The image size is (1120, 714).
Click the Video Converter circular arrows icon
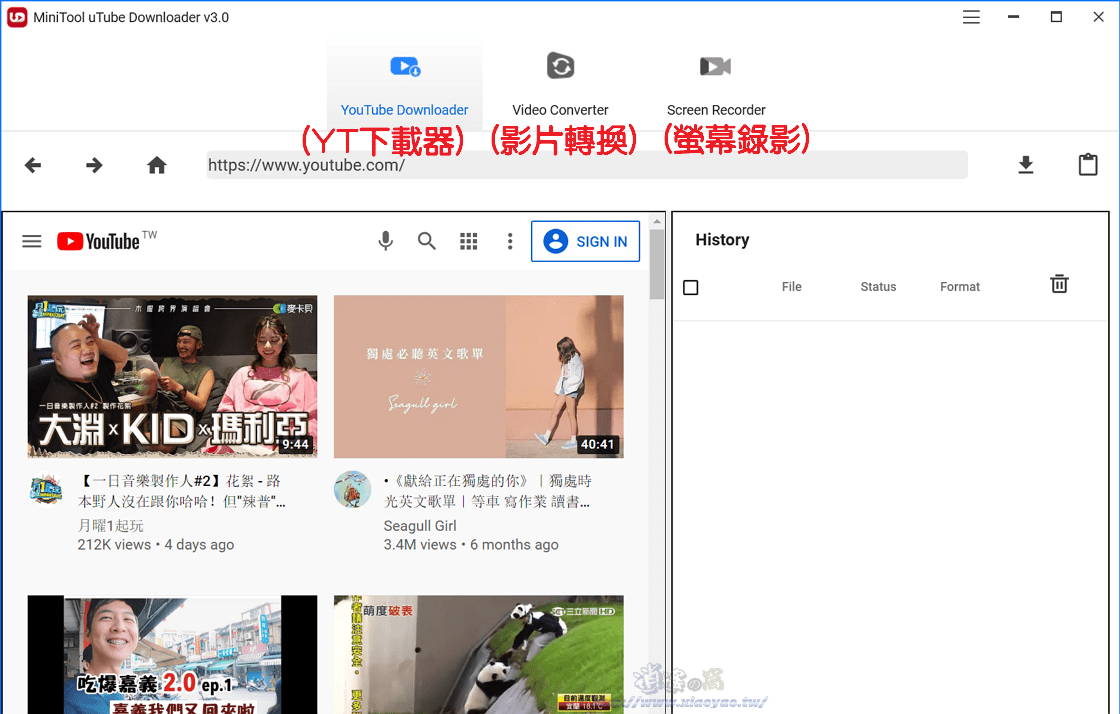(x=560, y=66)
